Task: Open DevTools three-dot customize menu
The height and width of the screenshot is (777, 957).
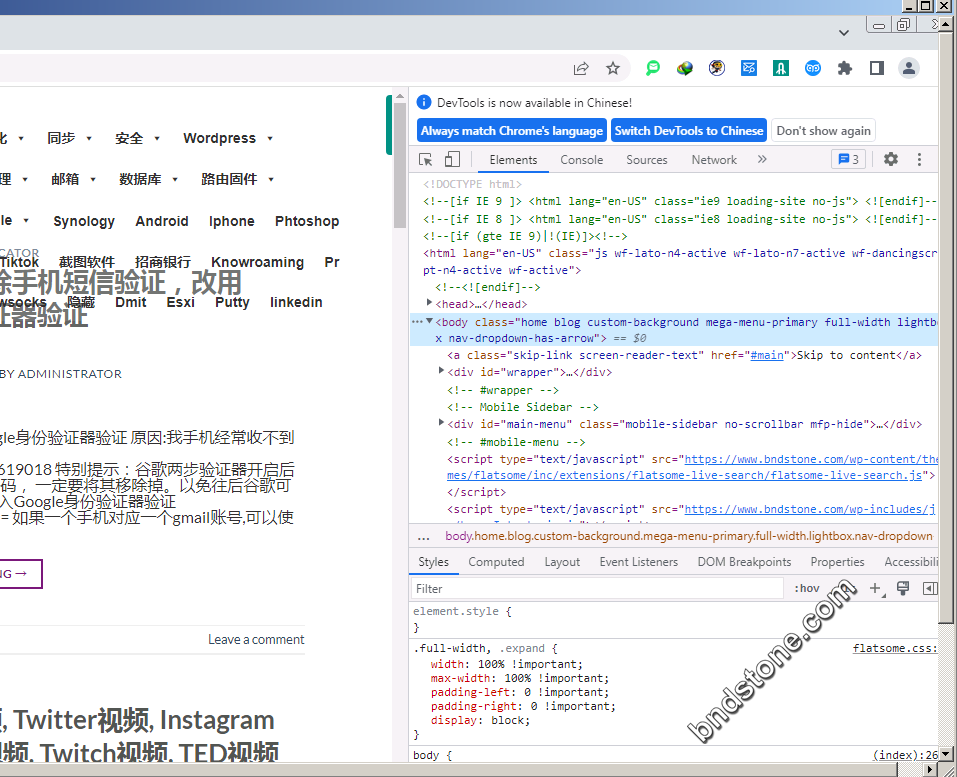Action: coord(920,160)
